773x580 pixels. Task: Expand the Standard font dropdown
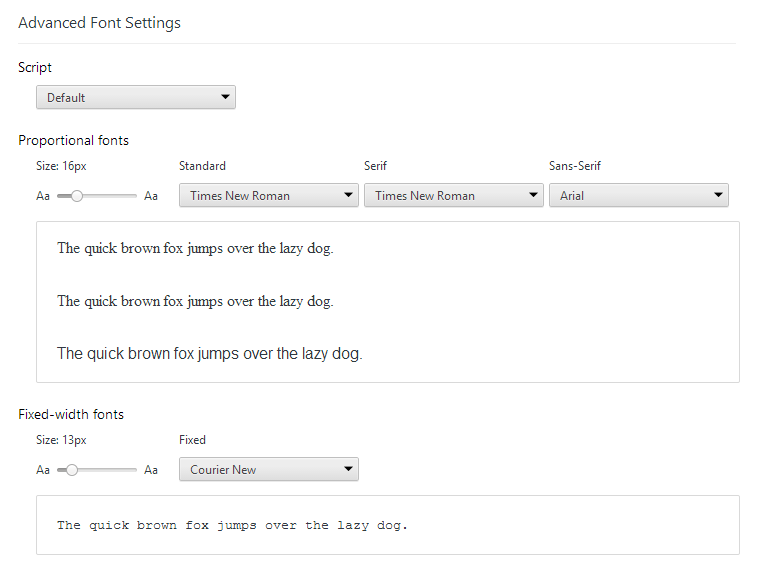[268, 195]
